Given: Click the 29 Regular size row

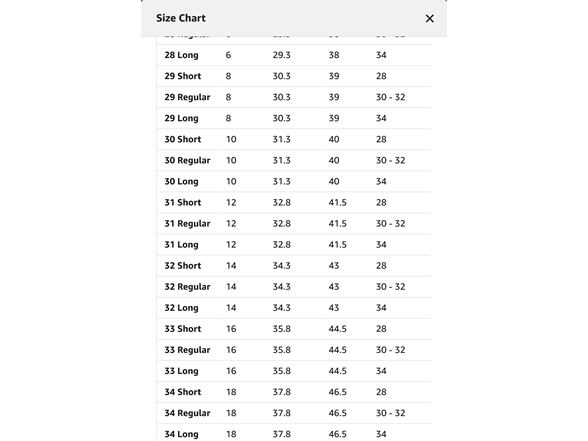Looking at the screenshot, I should click(294, 97).
